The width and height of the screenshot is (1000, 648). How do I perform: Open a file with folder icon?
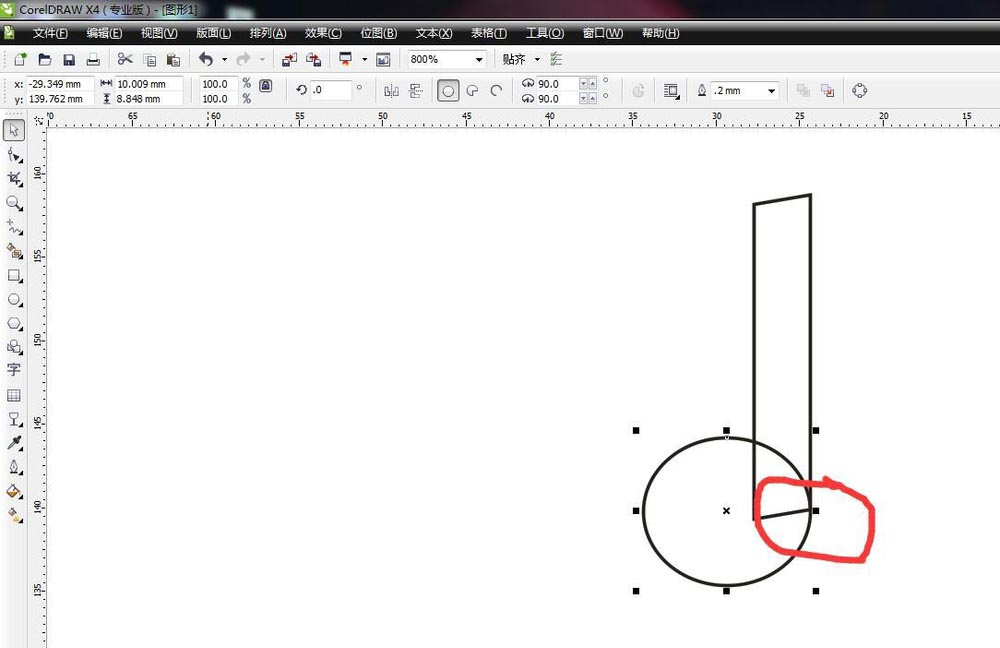(x=45, y=59)
